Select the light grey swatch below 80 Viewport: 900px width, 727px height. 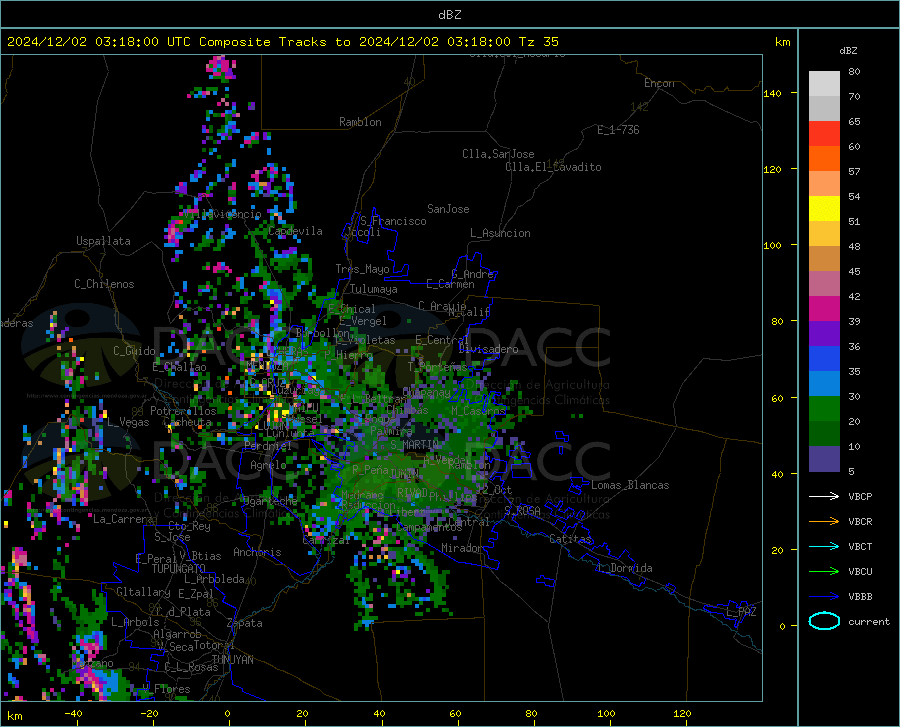(x=824, y=83)
